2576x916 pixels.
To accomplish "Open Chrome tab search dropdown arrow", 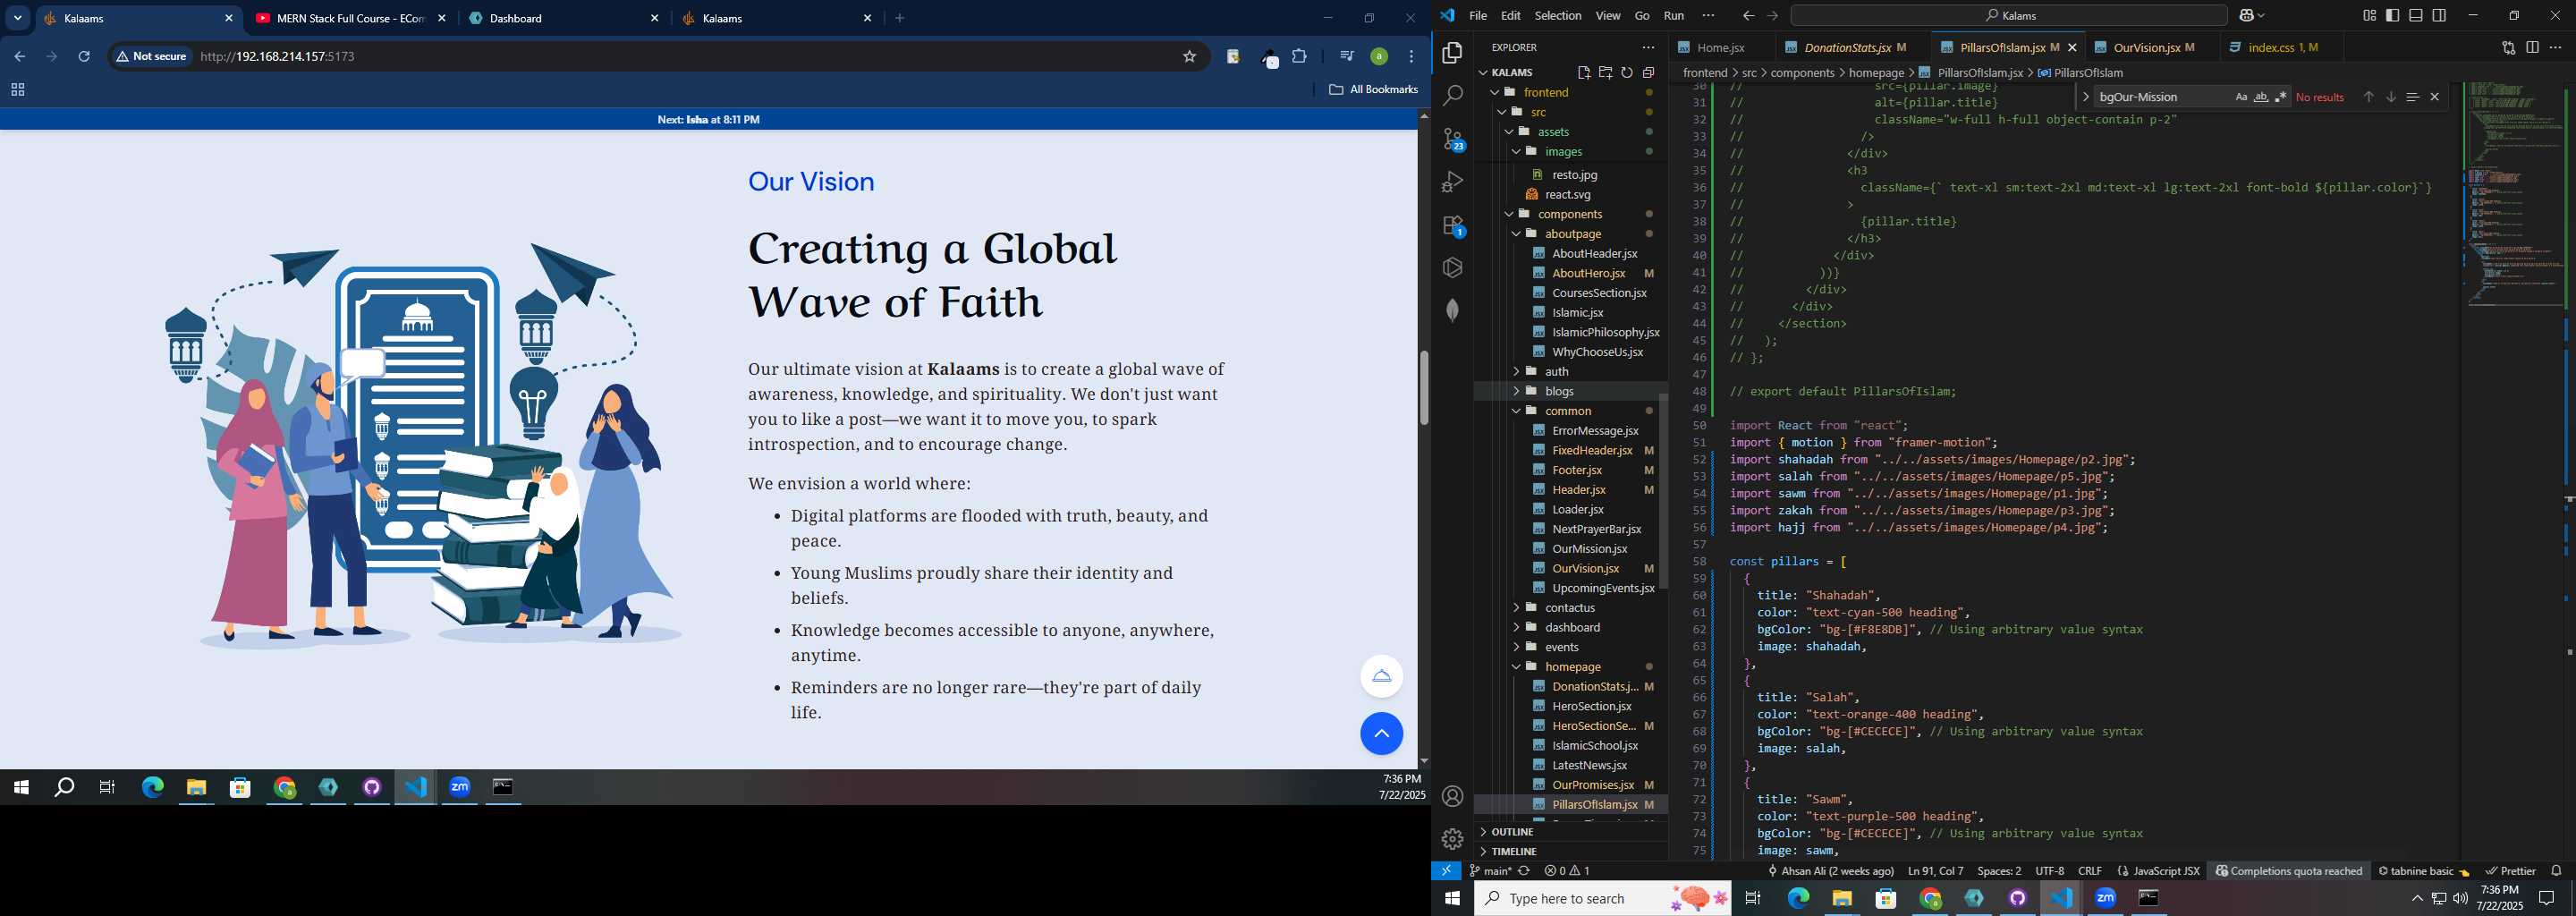I will tap(17, 18).
